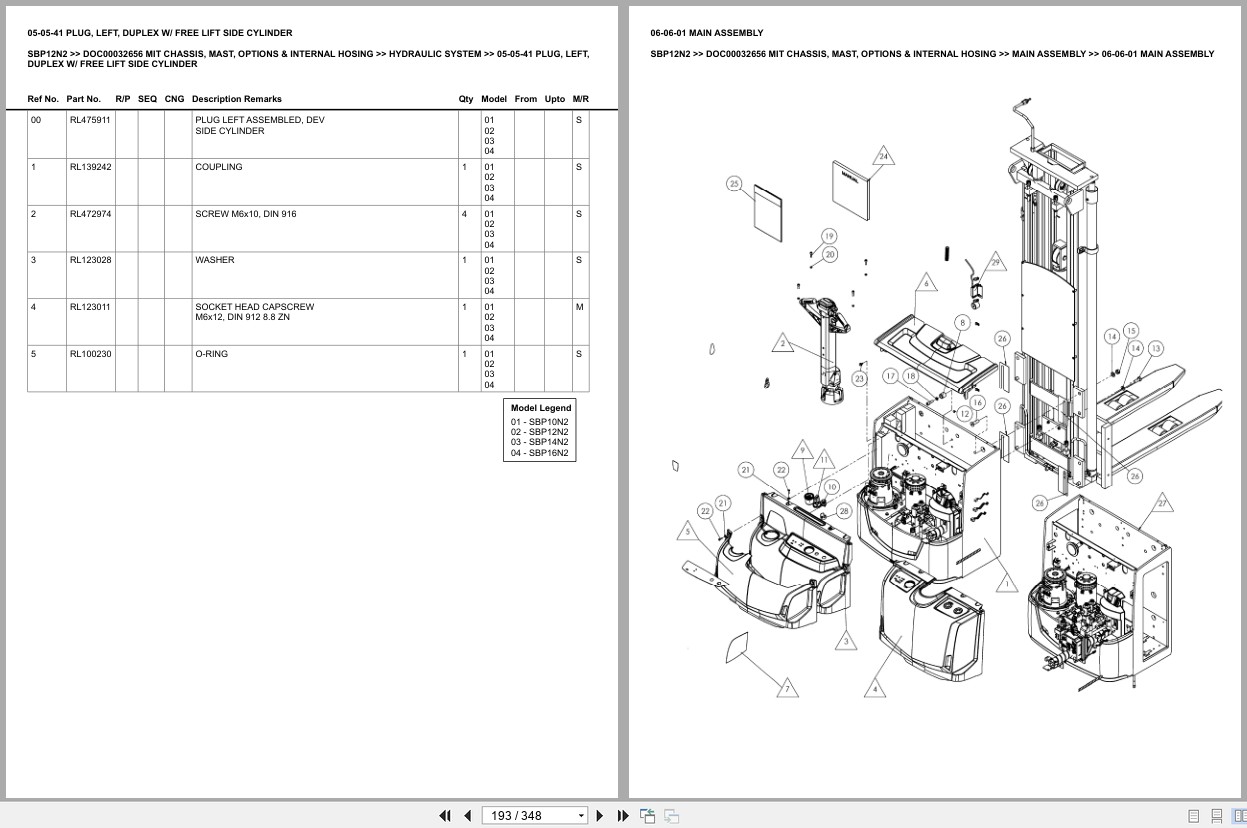Screen dimensions: 1247x828
Task: Go to the first page
Action: coord(445,816)
